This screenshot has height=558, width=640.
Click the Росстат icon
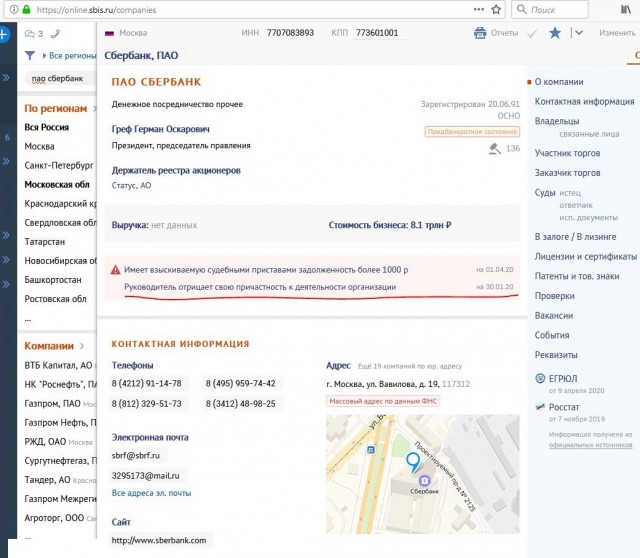point(540,407)
